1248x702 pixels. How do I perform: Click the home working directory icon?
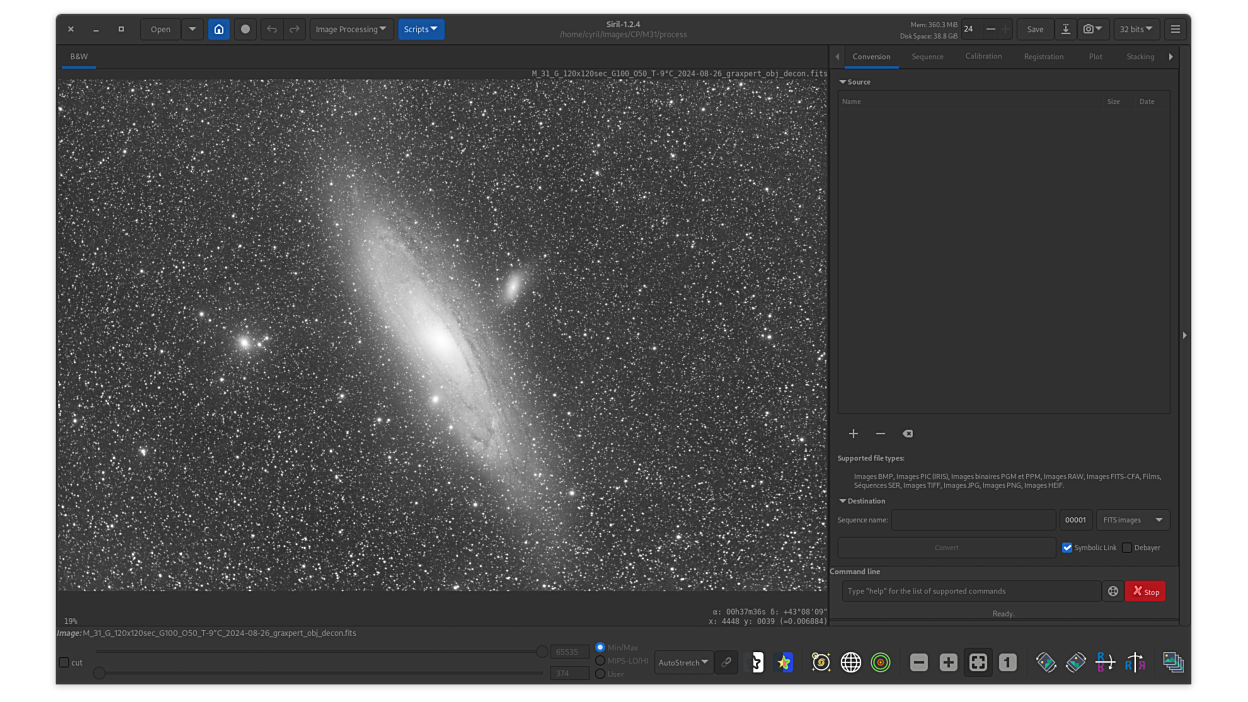click(218, 29)
